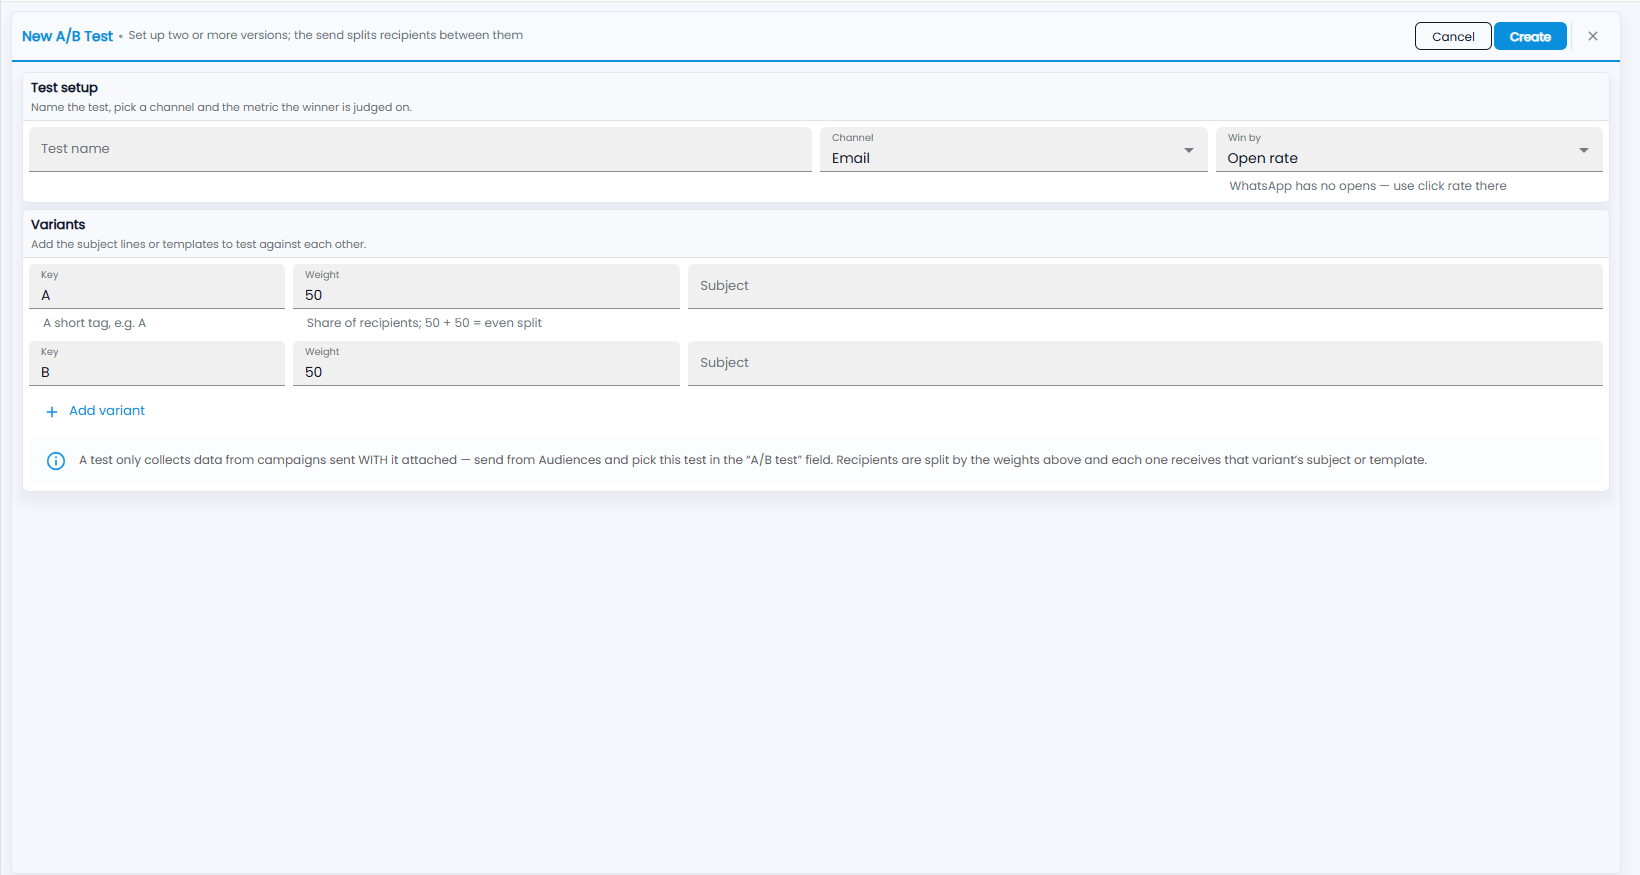This screenshot has height=875, width=1640.
Task: Close the New A/B Test dialog
Action: 1593,36
